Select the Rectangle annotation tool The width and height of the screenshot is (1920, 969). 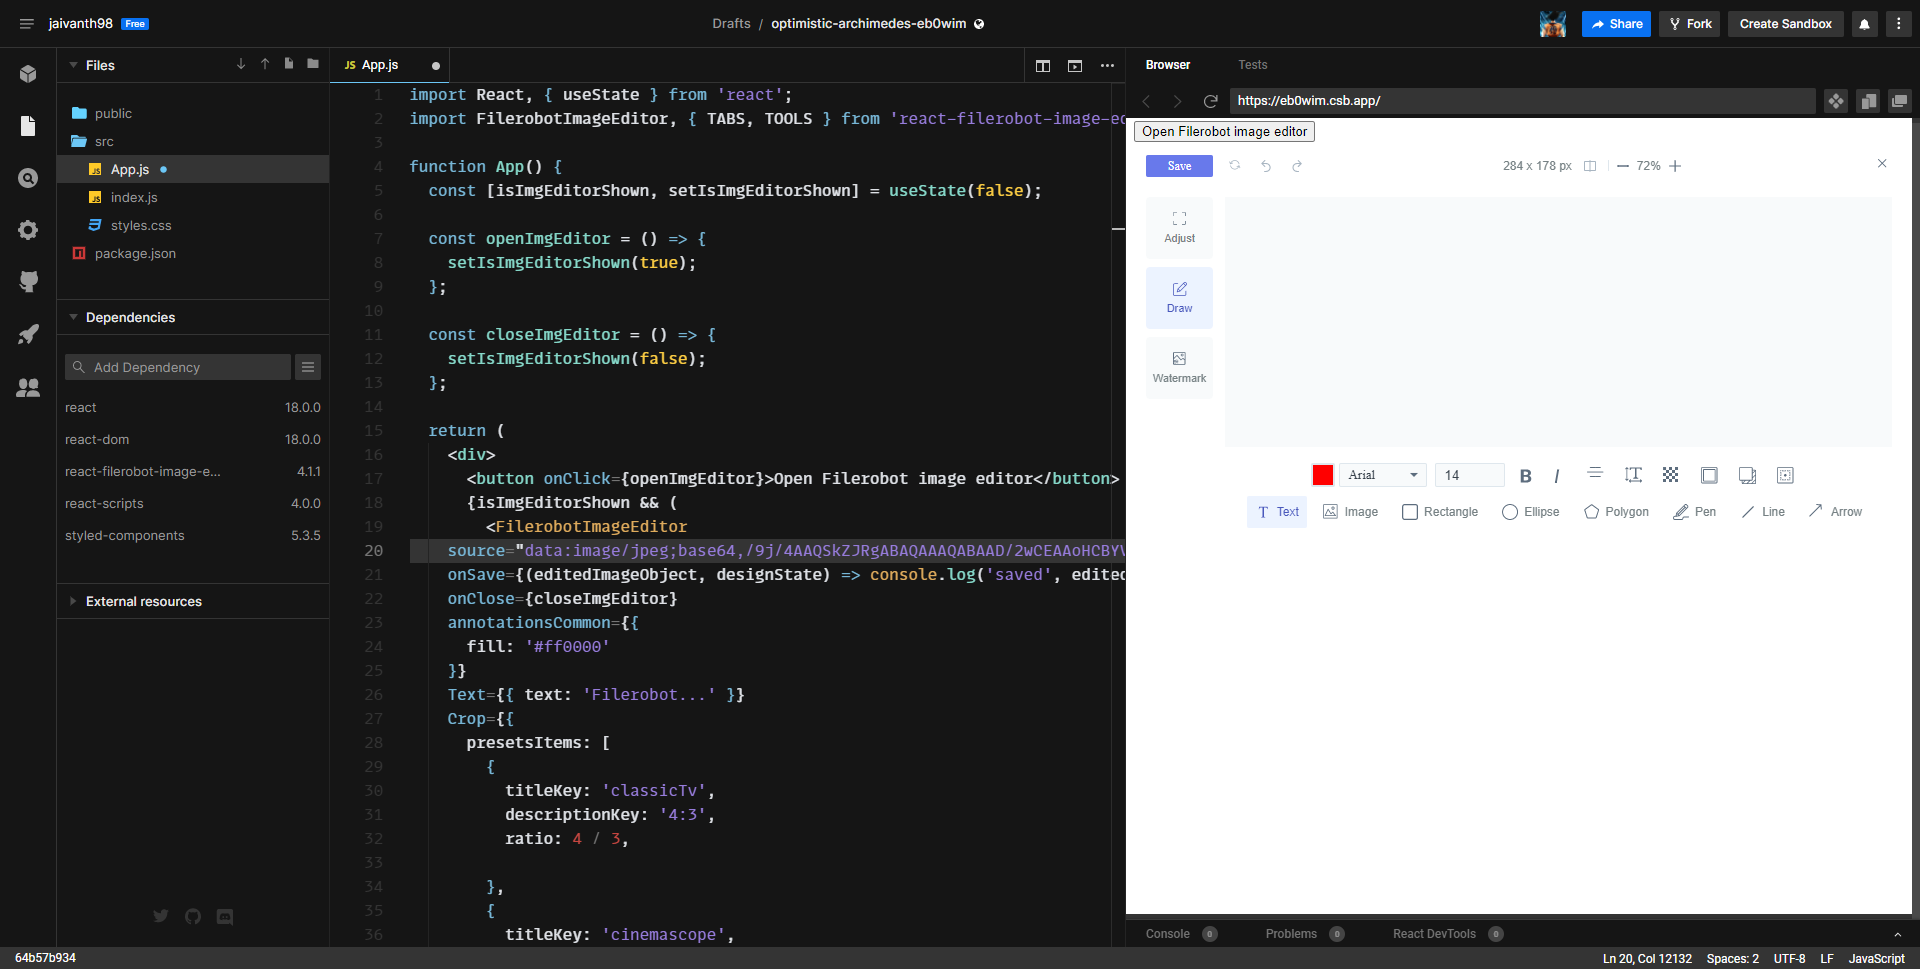1439,511
